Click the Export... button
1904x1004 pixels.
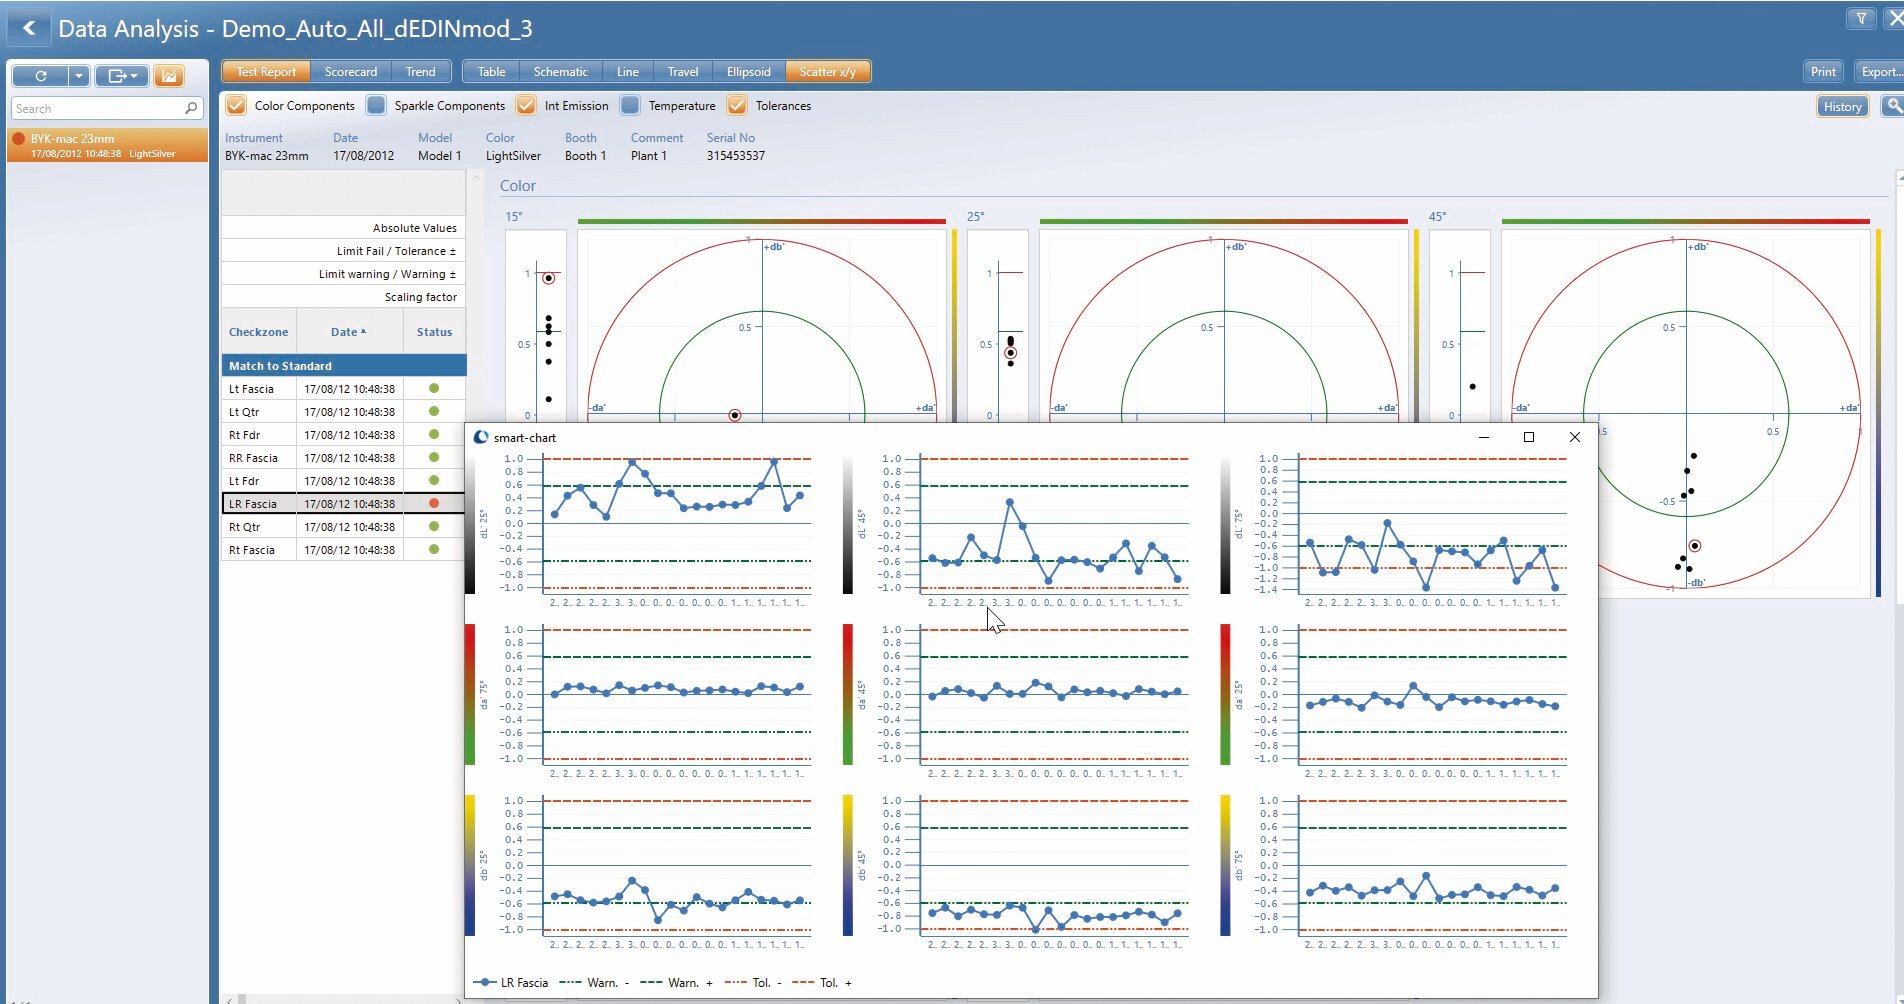(1880, 72)
